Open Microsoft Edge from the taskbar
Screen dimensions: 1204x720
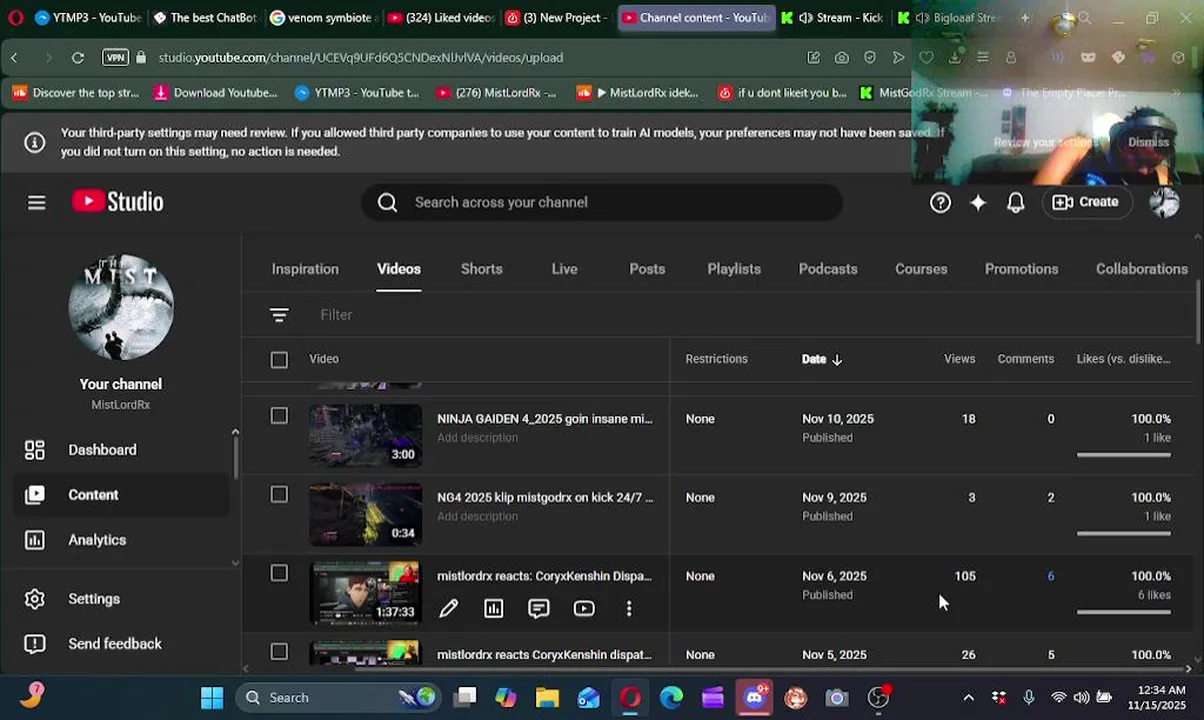(x=671, y=698)
